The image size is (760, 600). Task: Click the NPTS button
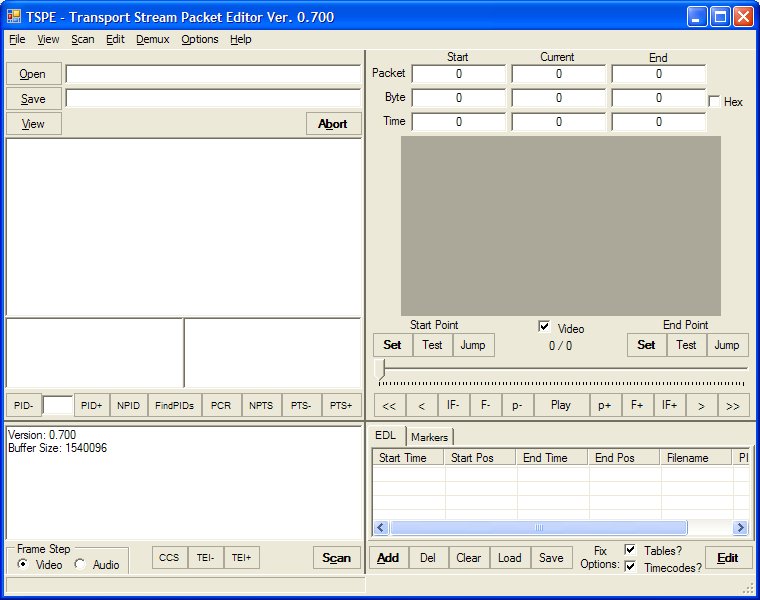coord(261,405)
